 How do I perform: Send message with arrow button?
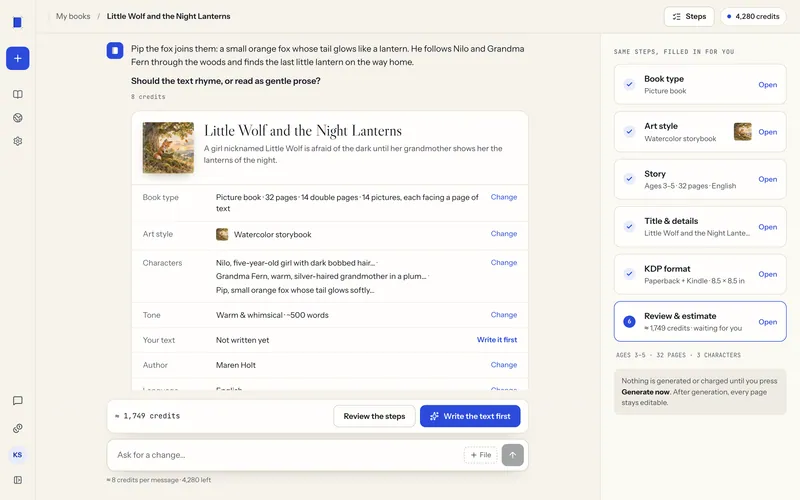pyautogui.click(x=512, y=455)
